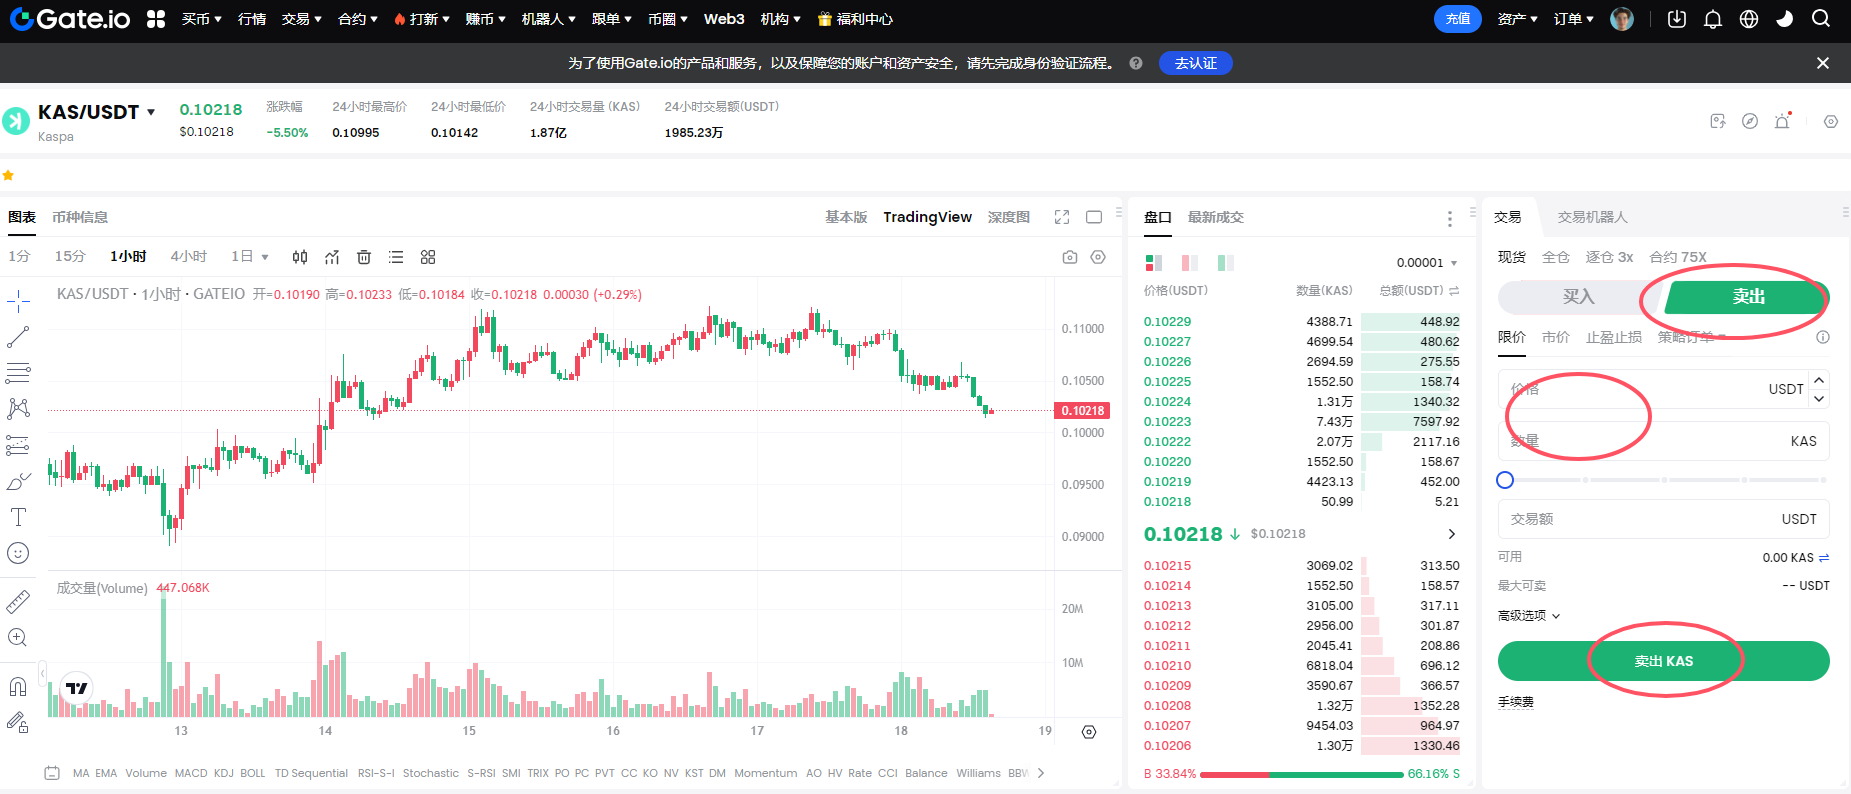Show bids-only green order book view
The height and width of the screenshot is (794, 1851).
[x=1226, y=263]
